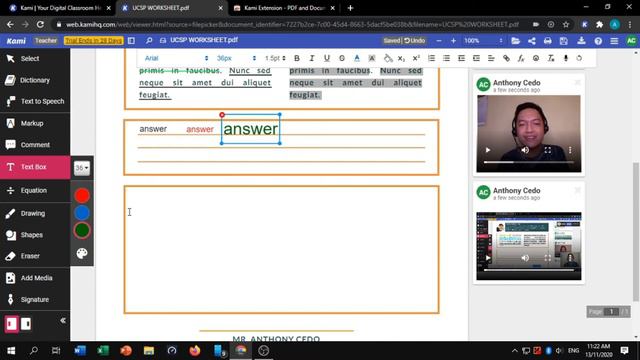Toggle strikethrough formatting

click(x=342, y=58)
